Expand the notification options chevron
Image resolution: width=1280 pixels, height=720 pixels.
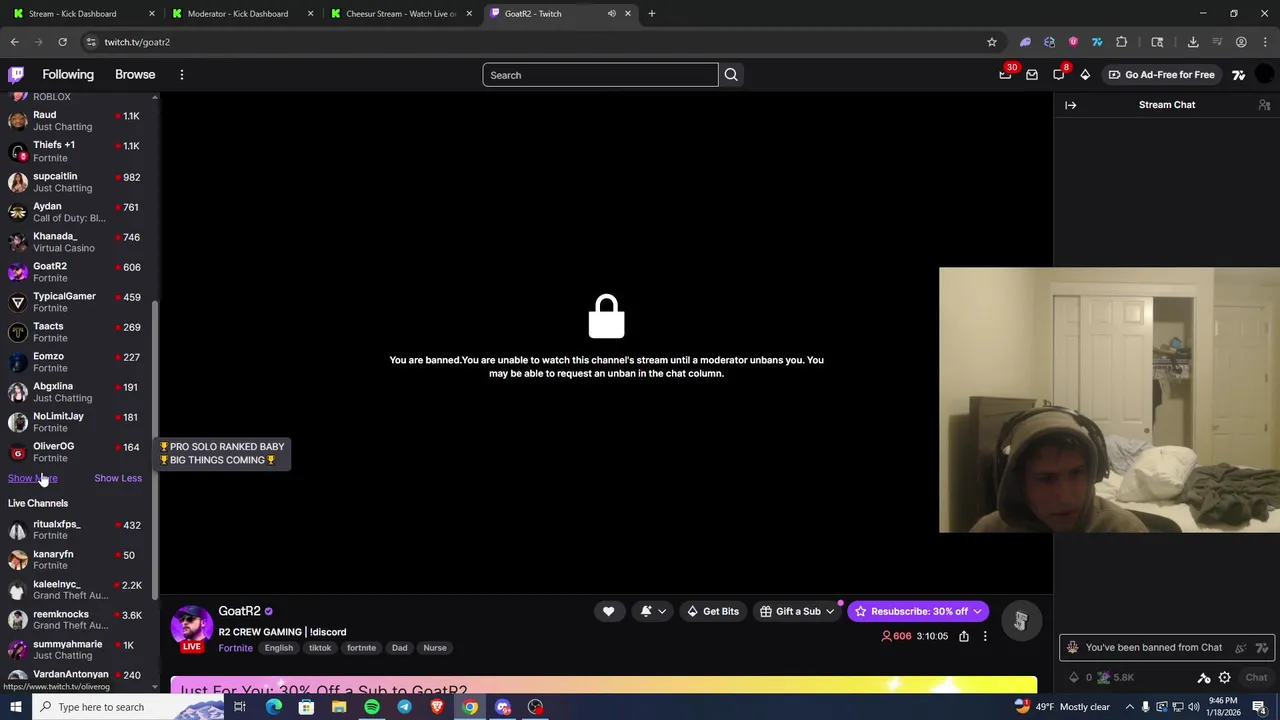click(661, 612)
